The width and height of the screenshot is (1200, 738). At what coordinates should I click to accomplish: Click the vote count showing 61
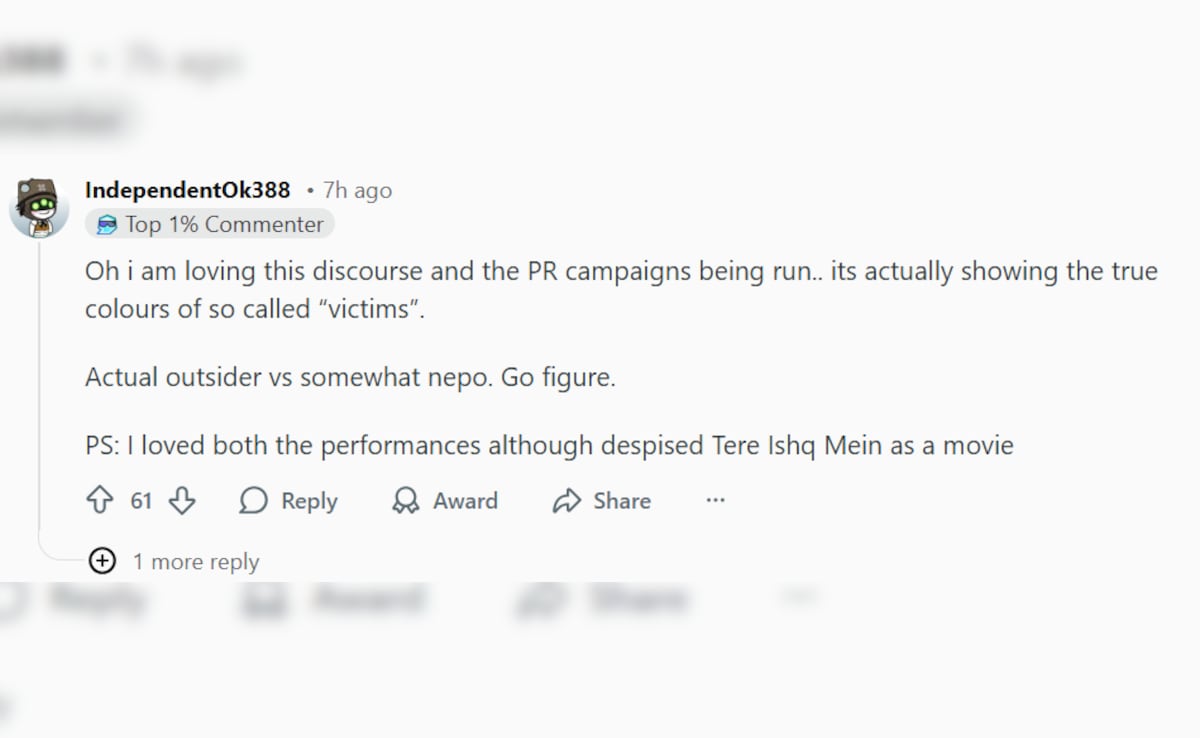tap(141, 501)
